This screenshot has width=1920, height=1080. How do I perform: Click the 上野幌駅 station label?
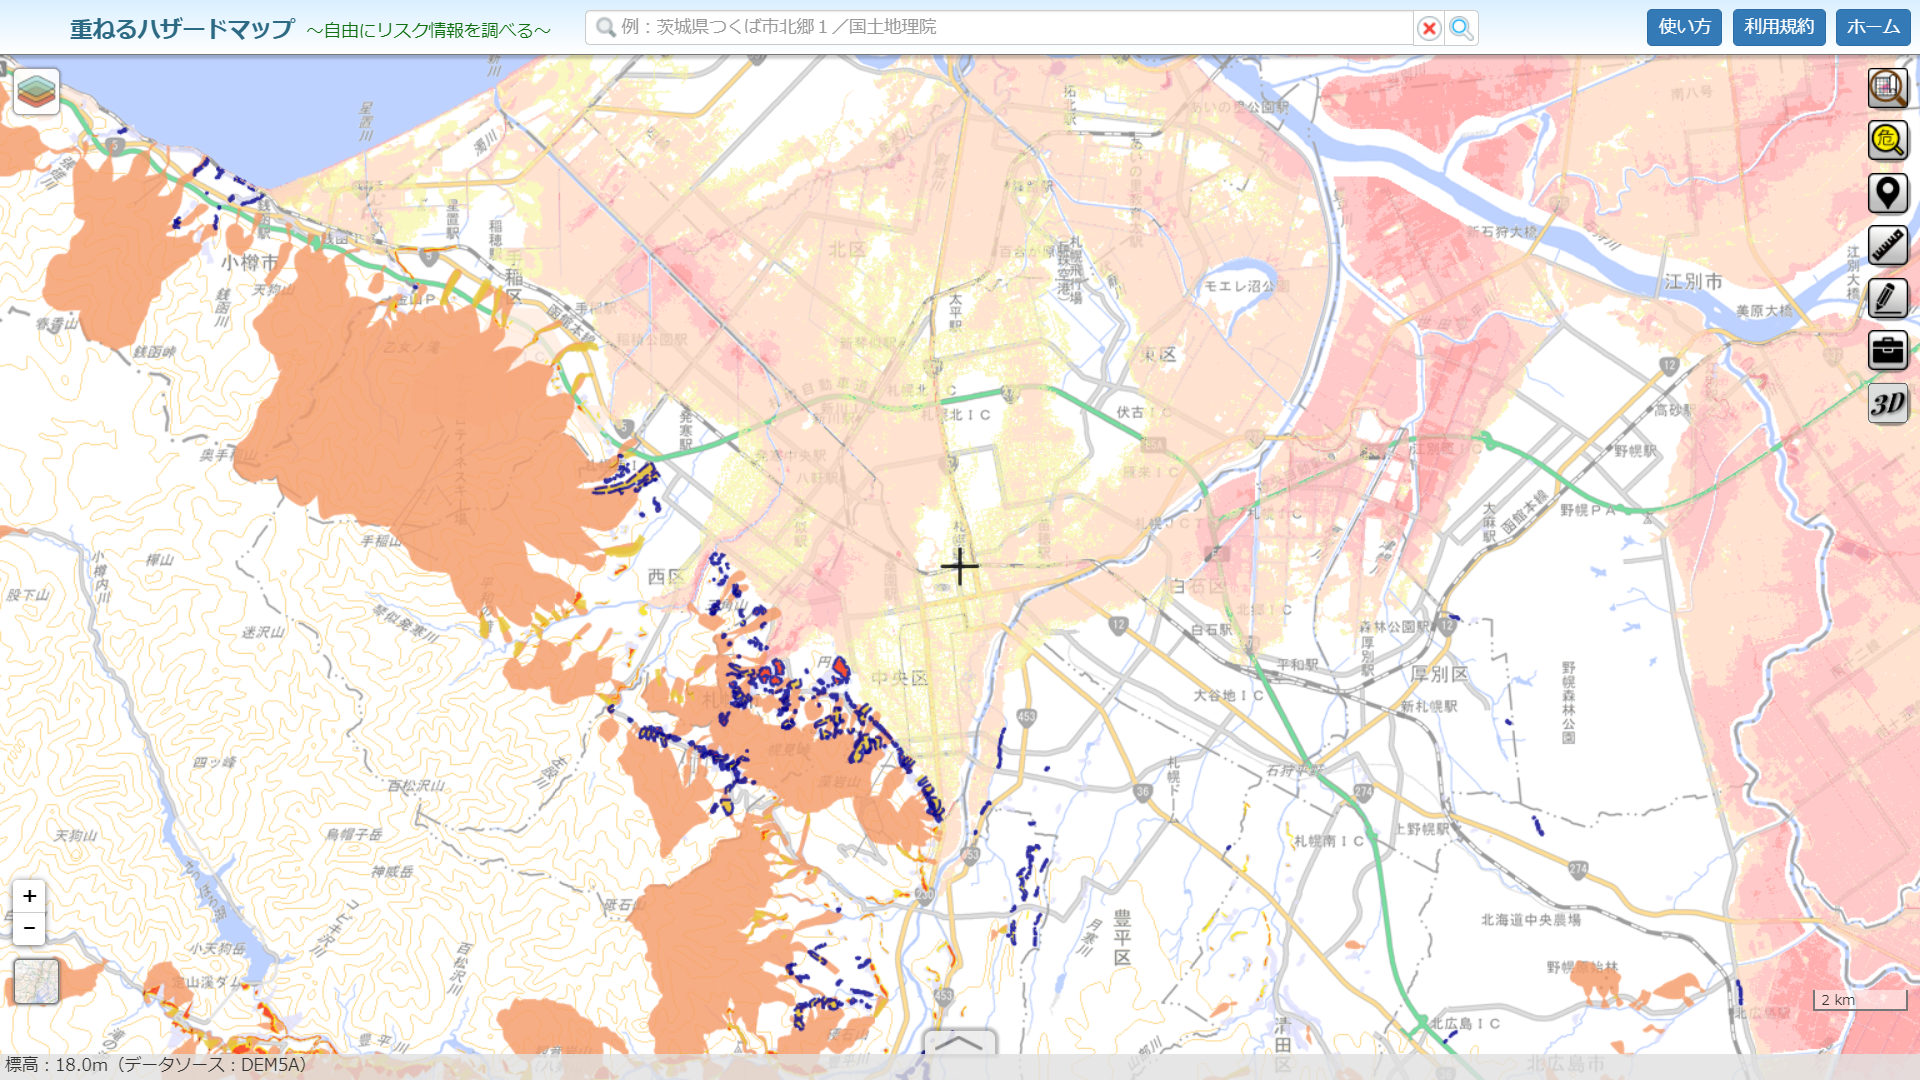(1422, 829)
